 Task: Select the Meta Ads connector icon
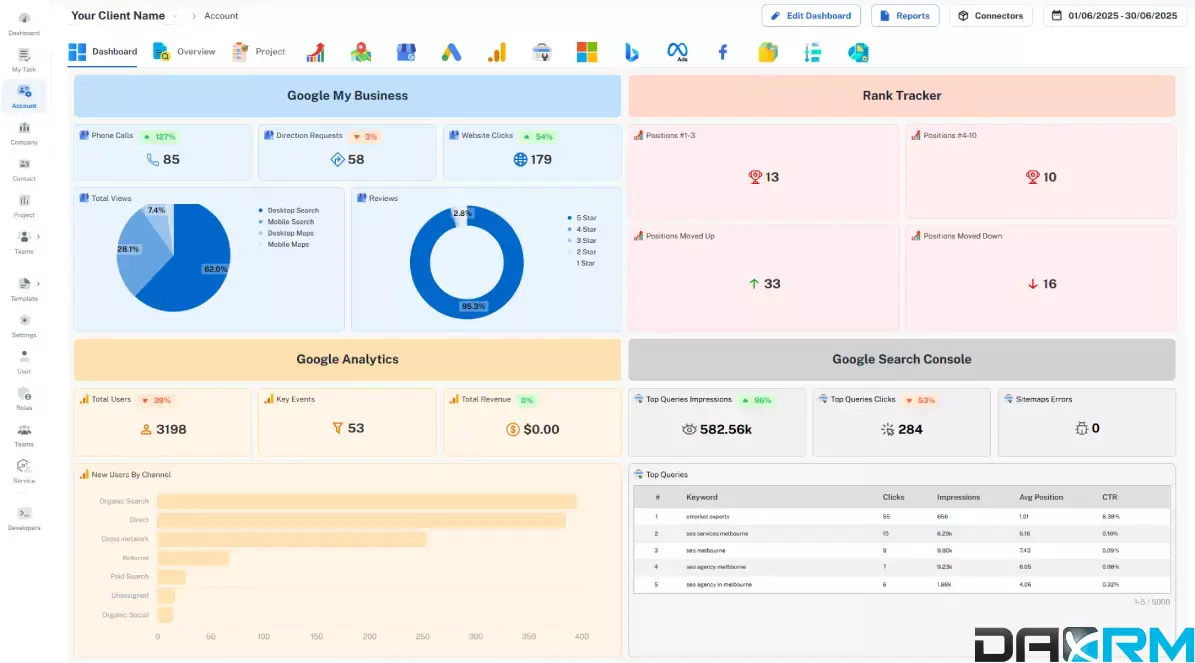[x=677, y=51]
